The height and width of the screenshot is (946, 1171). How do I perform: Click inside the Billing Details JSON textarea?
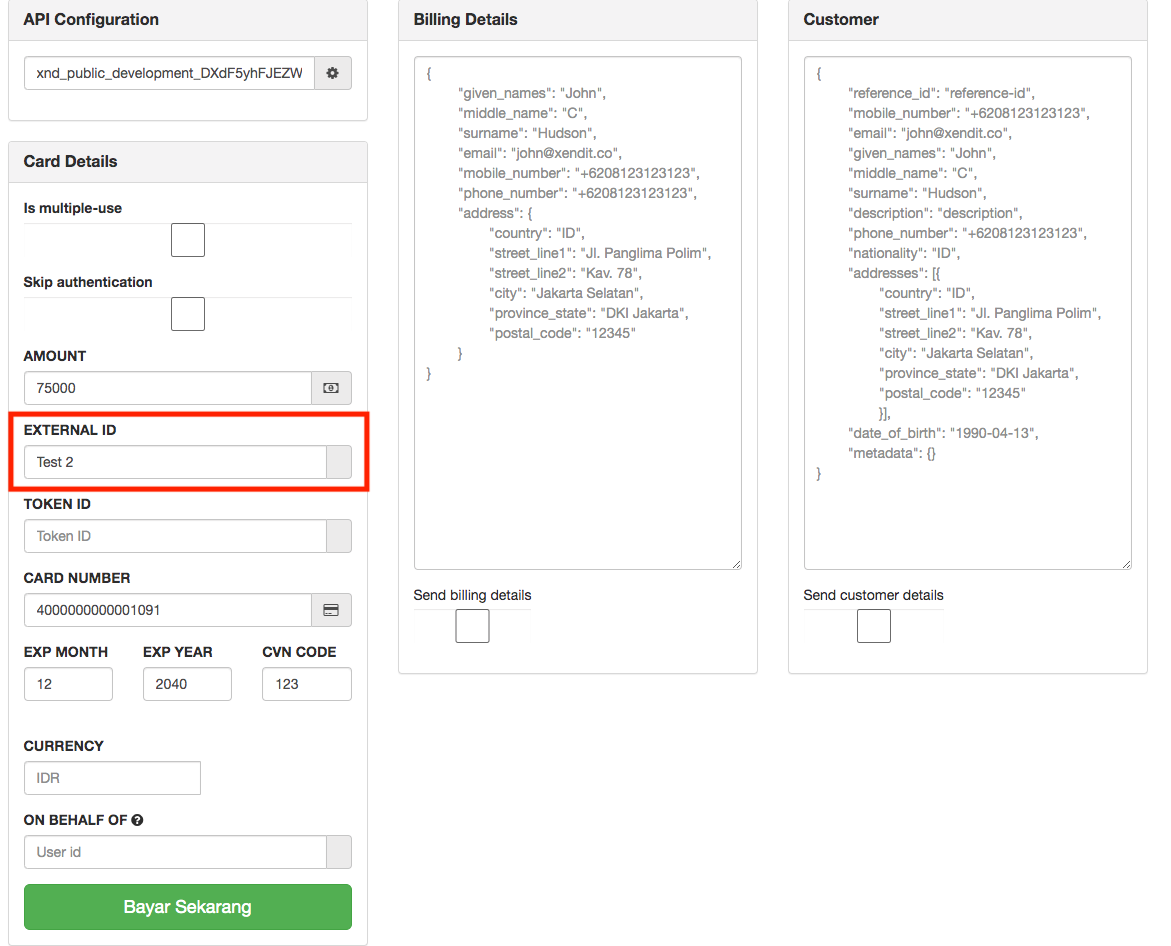[x=578, y=313]
